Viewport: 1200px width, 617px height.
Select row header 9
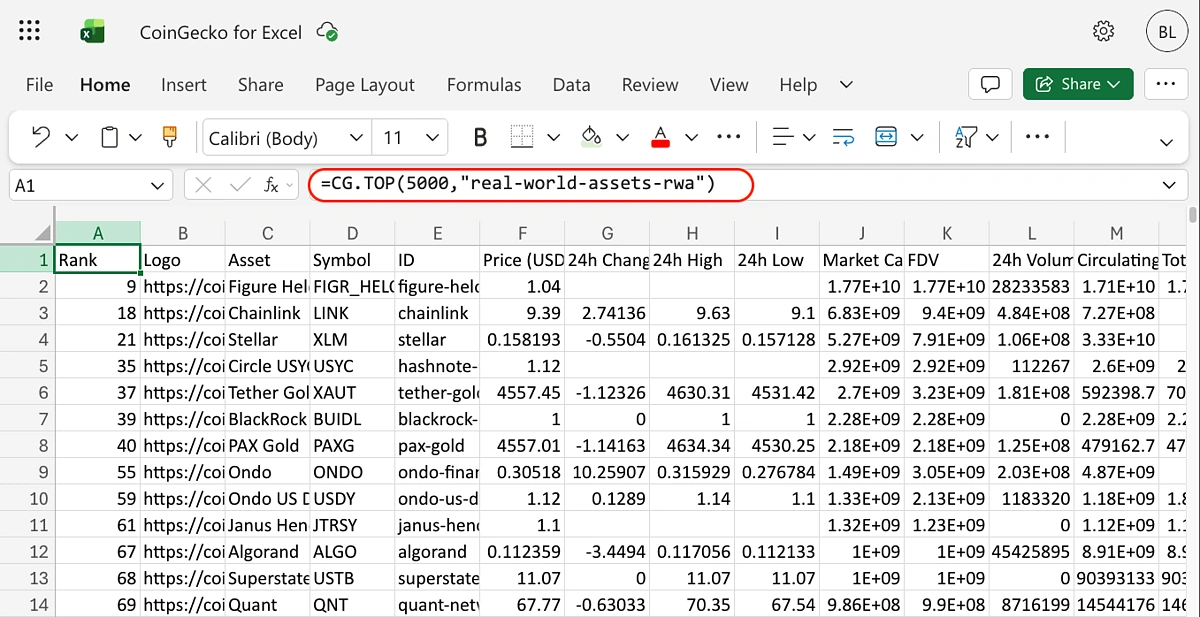pos(27,472)
